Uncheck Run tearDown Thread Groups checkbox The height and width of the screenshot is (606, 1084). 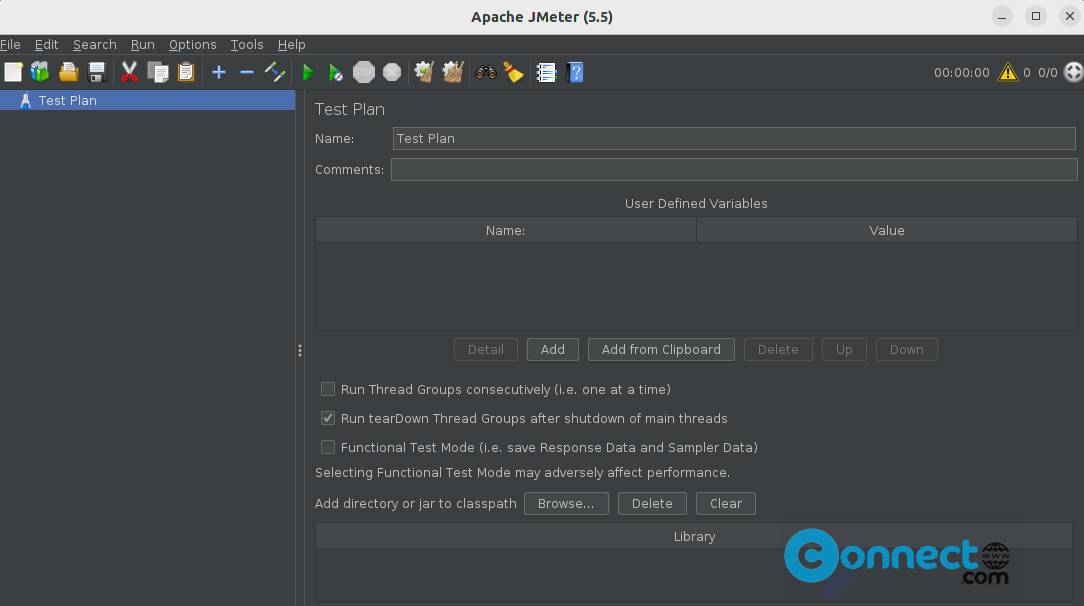tap(328, 418)
